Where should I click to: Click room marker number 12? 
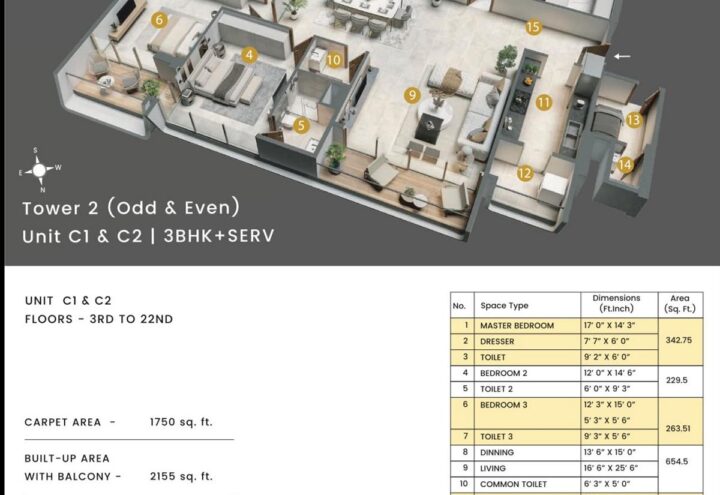(524, 173)
